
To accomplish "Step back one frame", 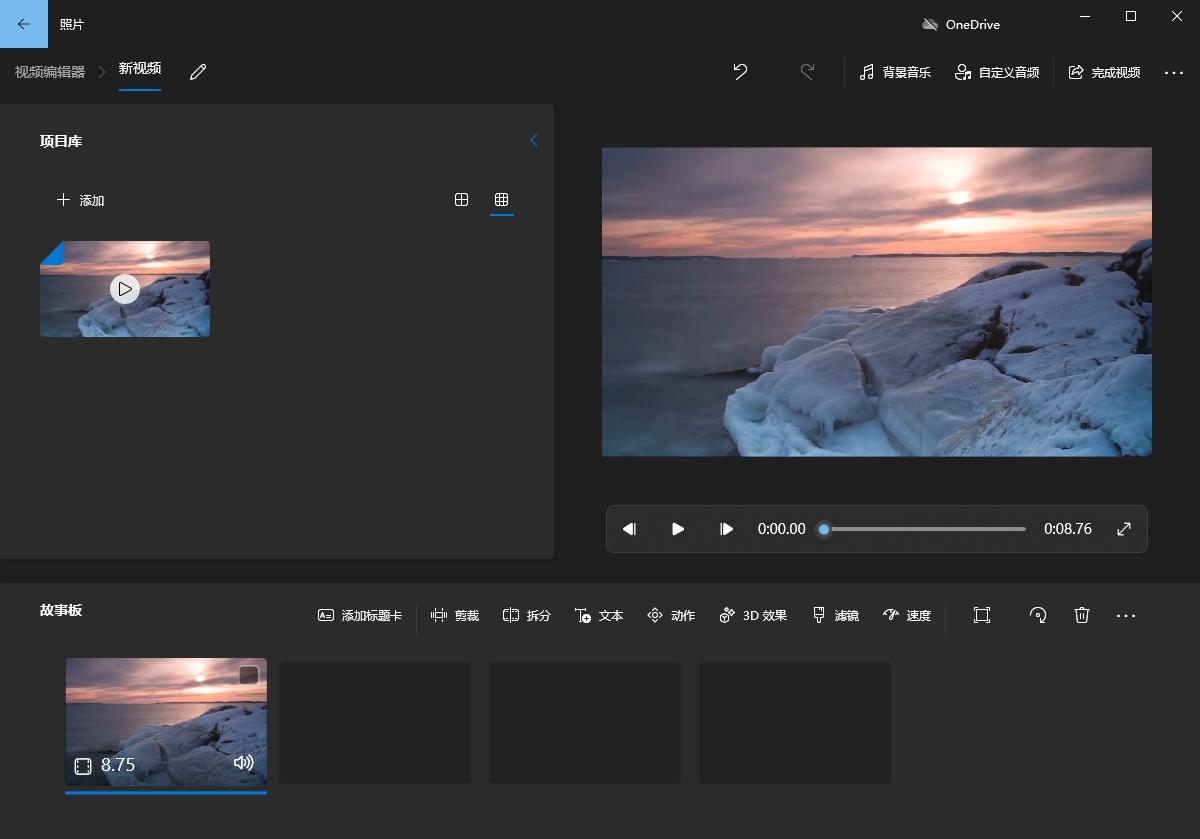I will point(629,529).
